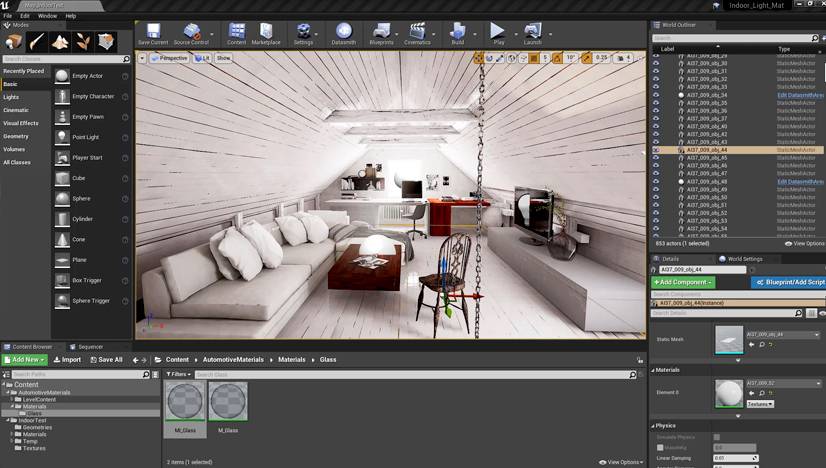Click the Datasmith toolbar icon
Screen dimensions: 826x468
(343, 31)
